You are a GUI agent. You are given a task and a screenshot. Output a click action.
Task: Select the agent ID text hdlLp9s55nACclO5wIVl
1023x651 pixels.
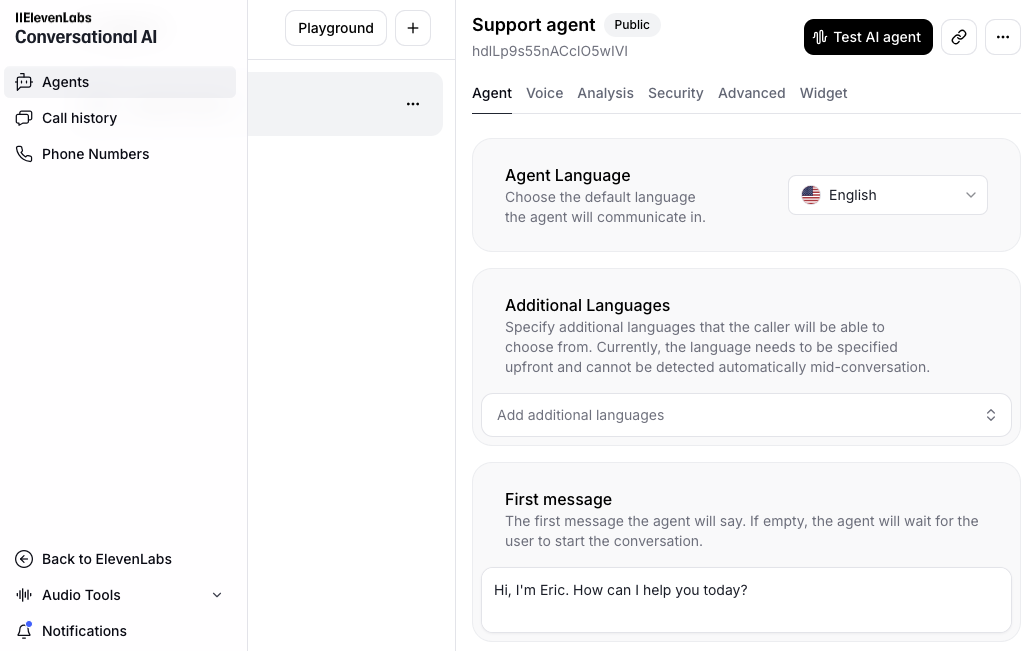550,51
